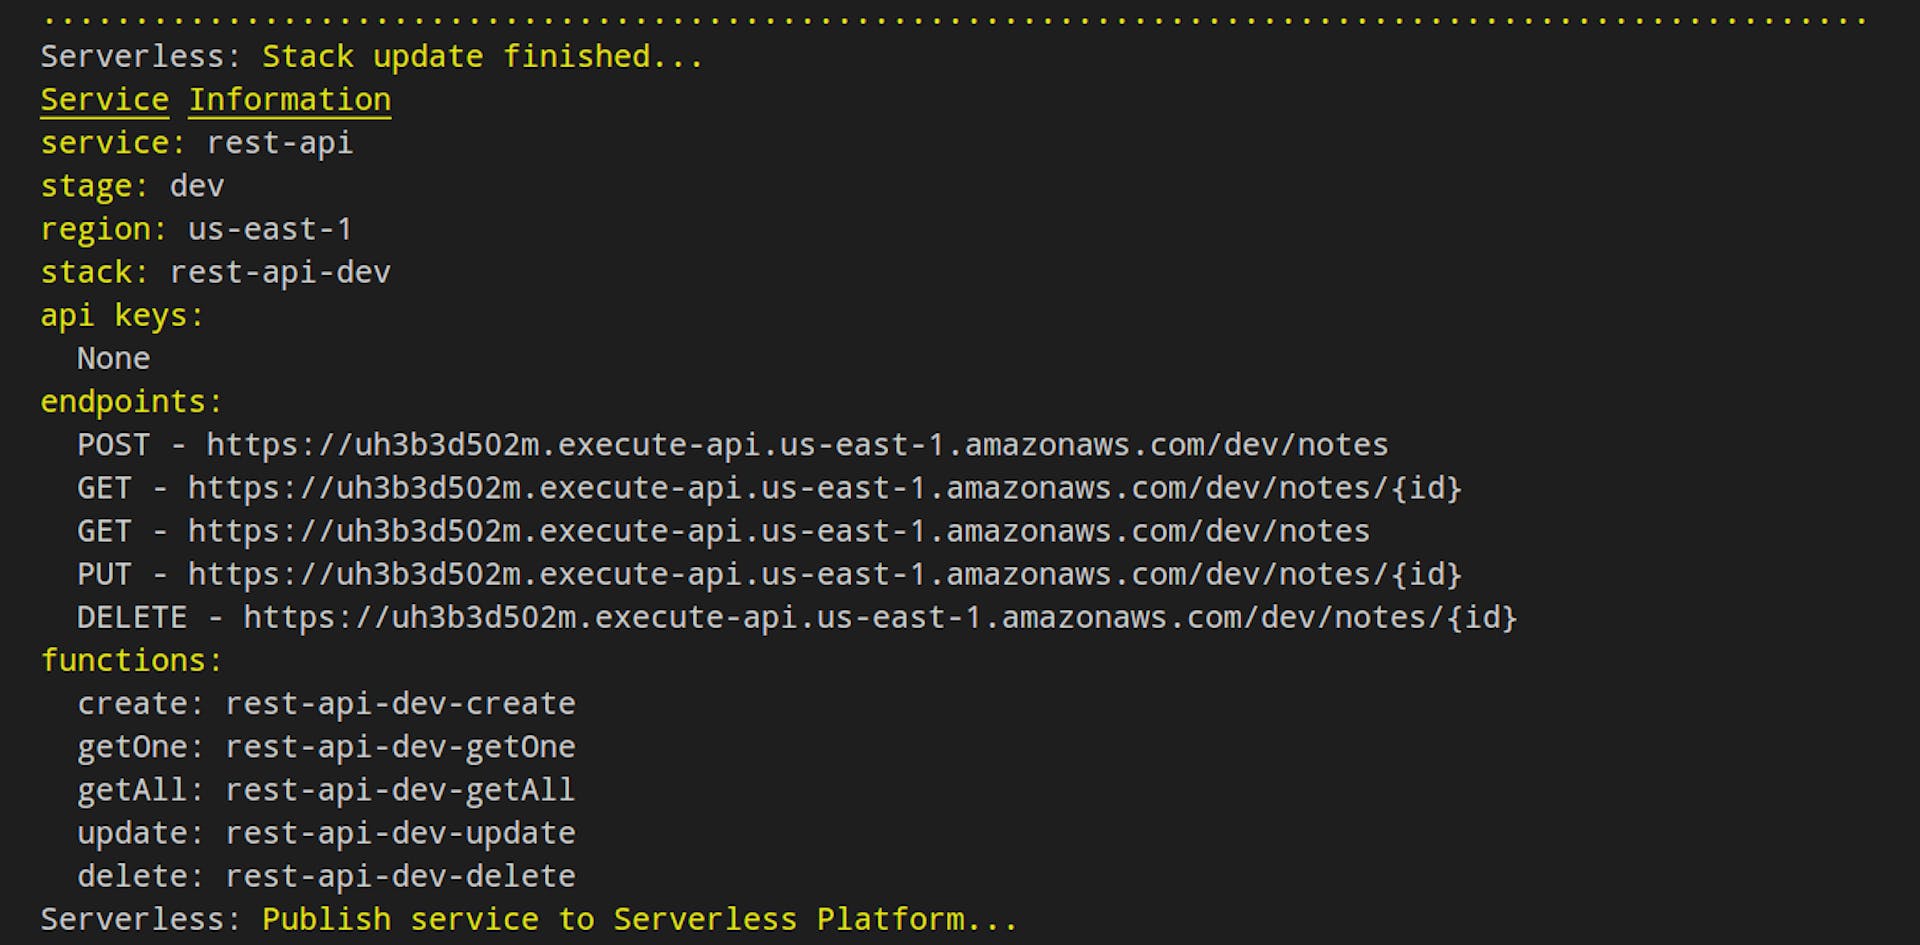Click the underlined Information link

tap(289, 99)
